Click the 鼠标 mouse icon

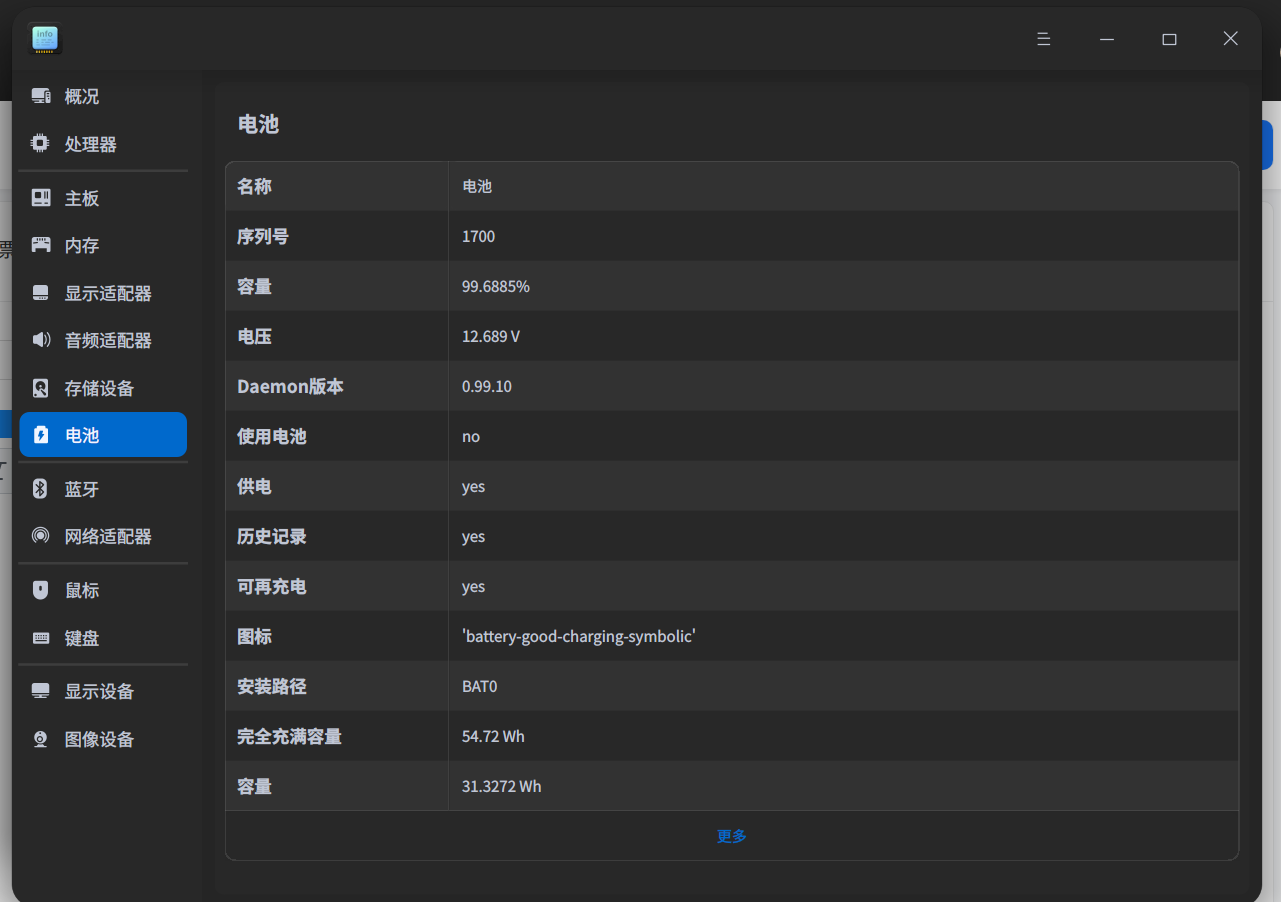point(40,590)
